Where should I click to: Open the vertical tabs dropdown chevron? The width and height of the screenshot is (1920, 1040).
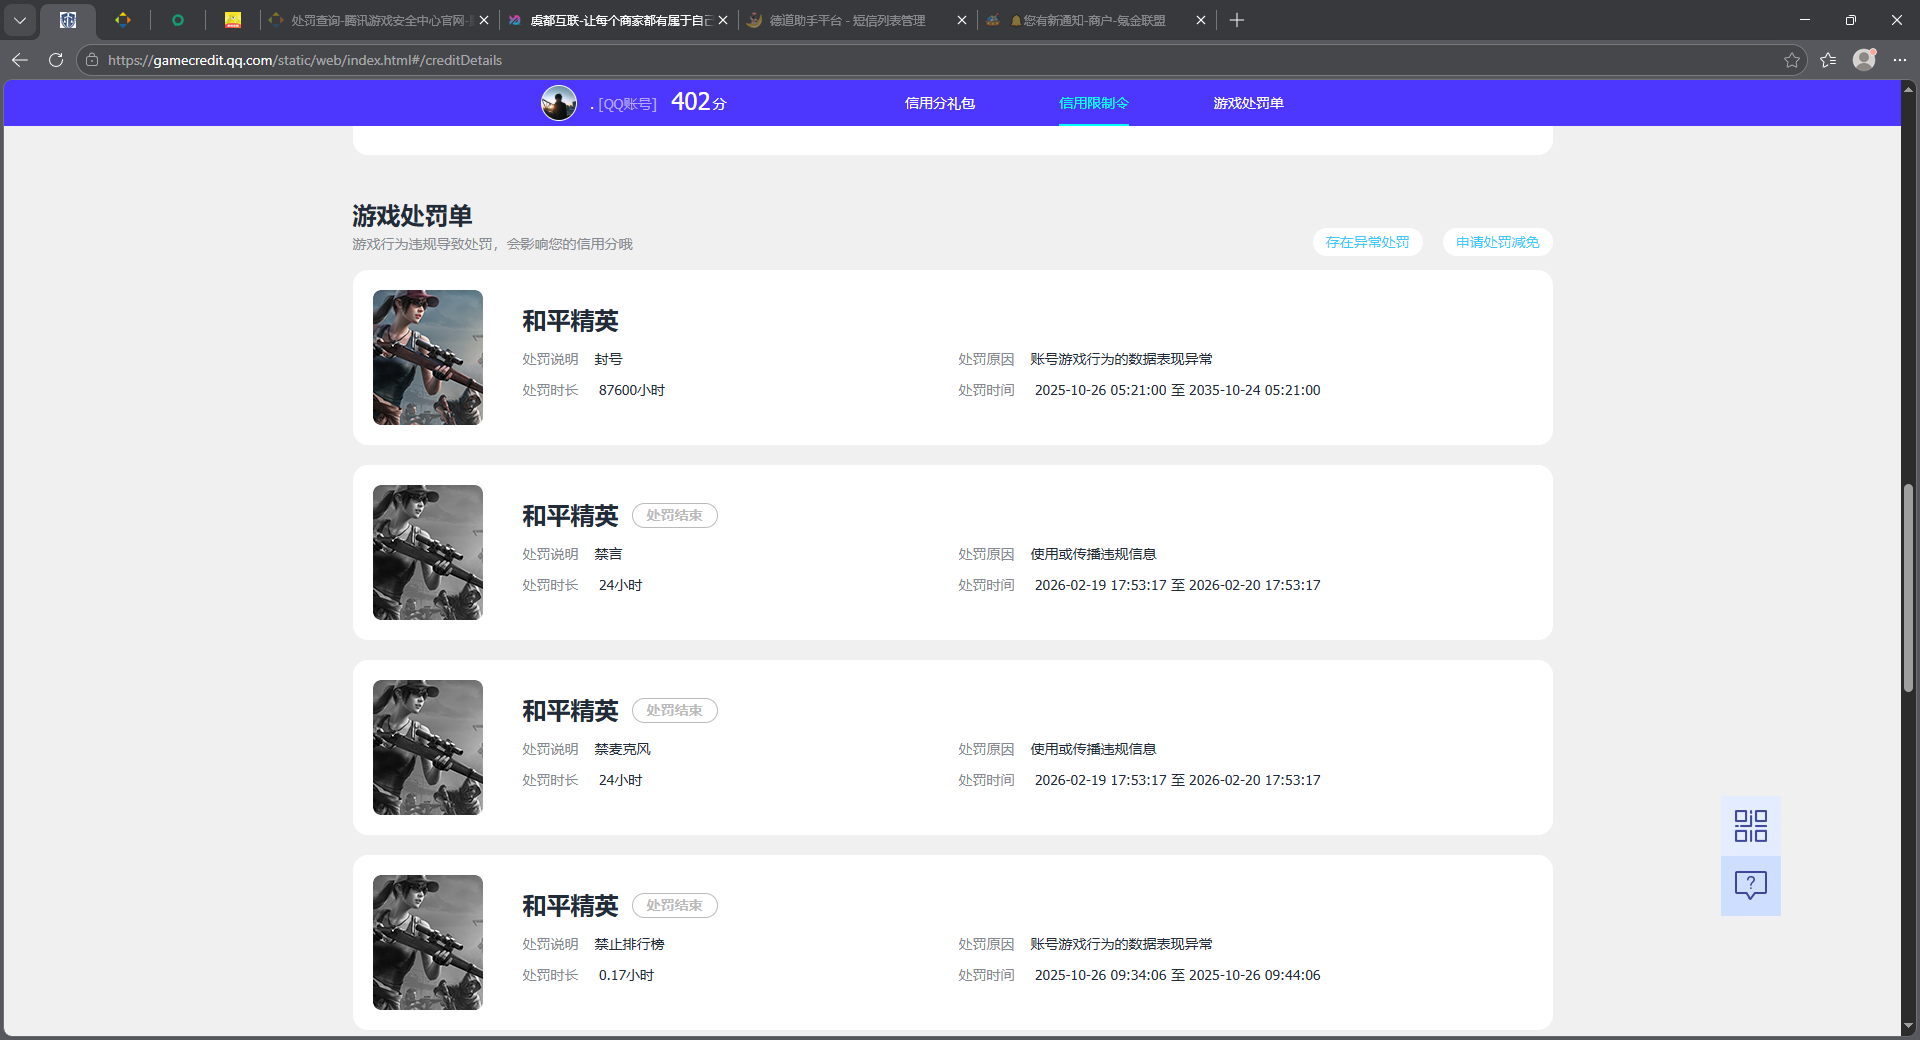tap(20, 20)
